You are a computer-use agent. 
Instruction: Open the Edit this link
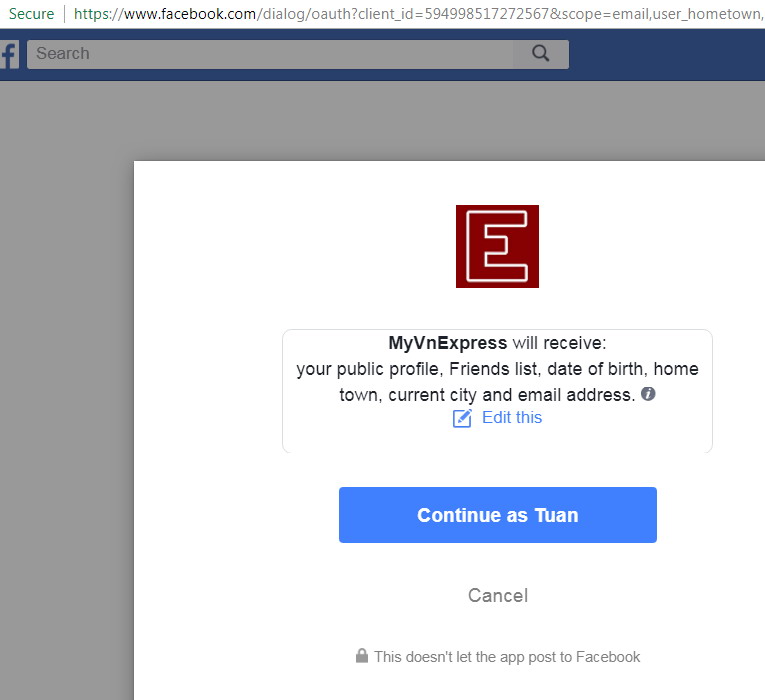512,418
